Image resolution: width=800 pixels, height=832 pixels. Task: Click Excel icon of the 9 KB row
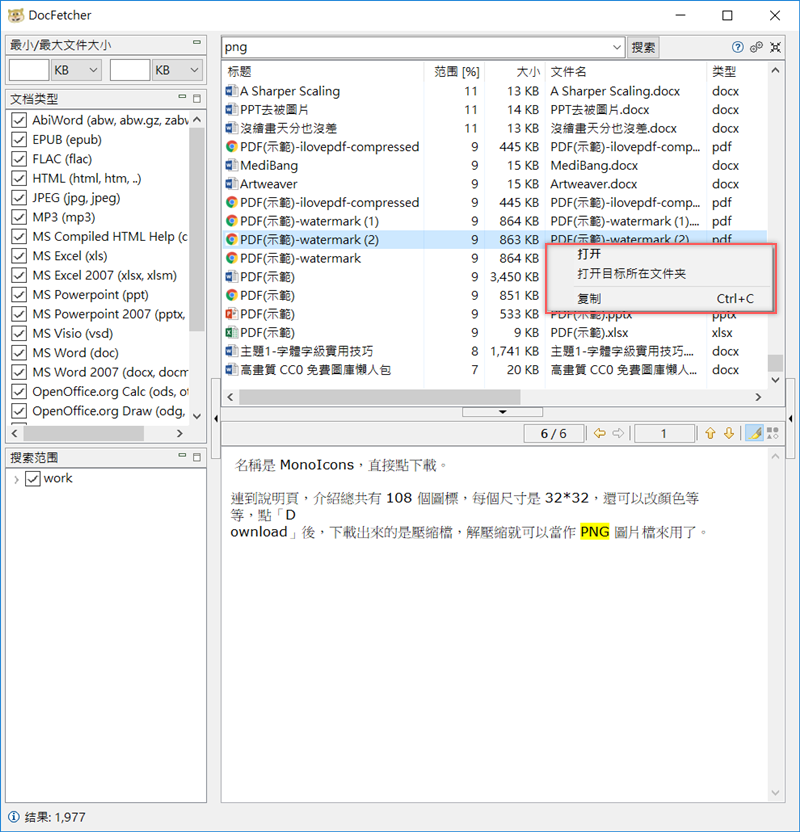point(231,332)
